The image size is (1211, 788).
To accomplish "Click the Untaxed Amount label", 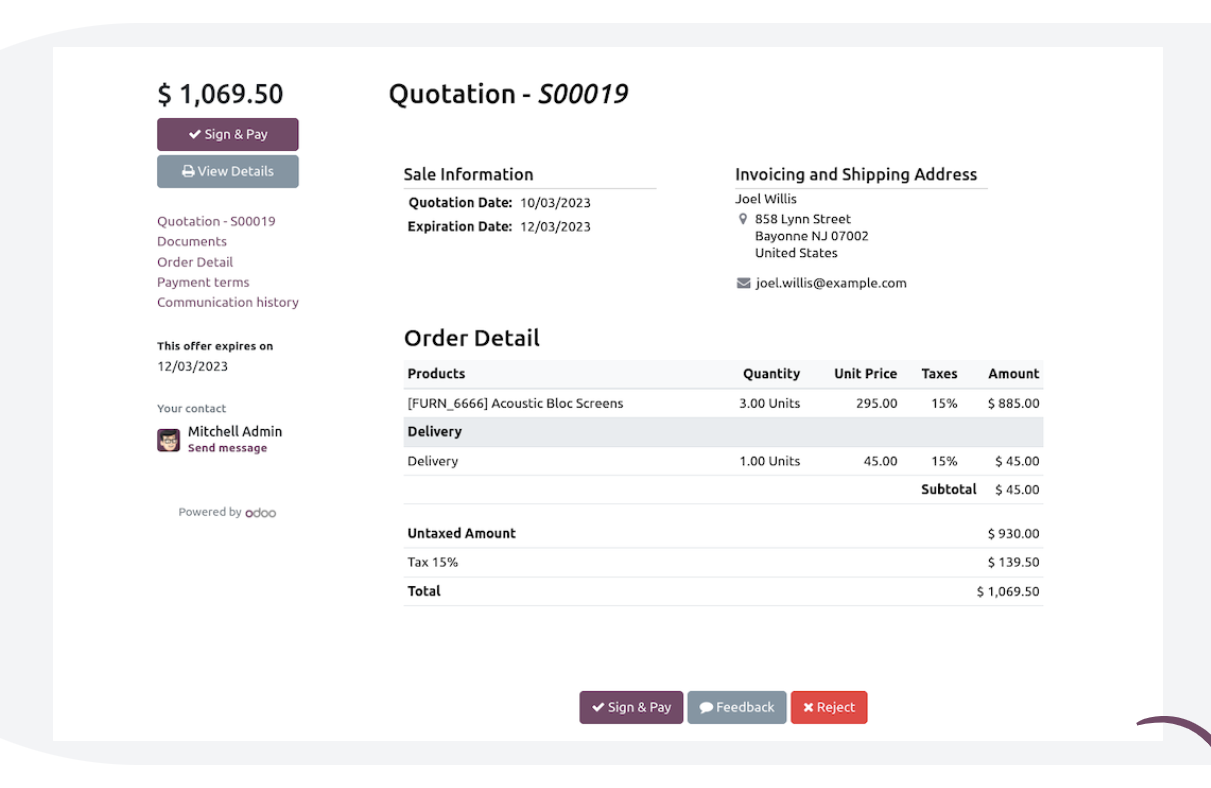I will point(462,534).
